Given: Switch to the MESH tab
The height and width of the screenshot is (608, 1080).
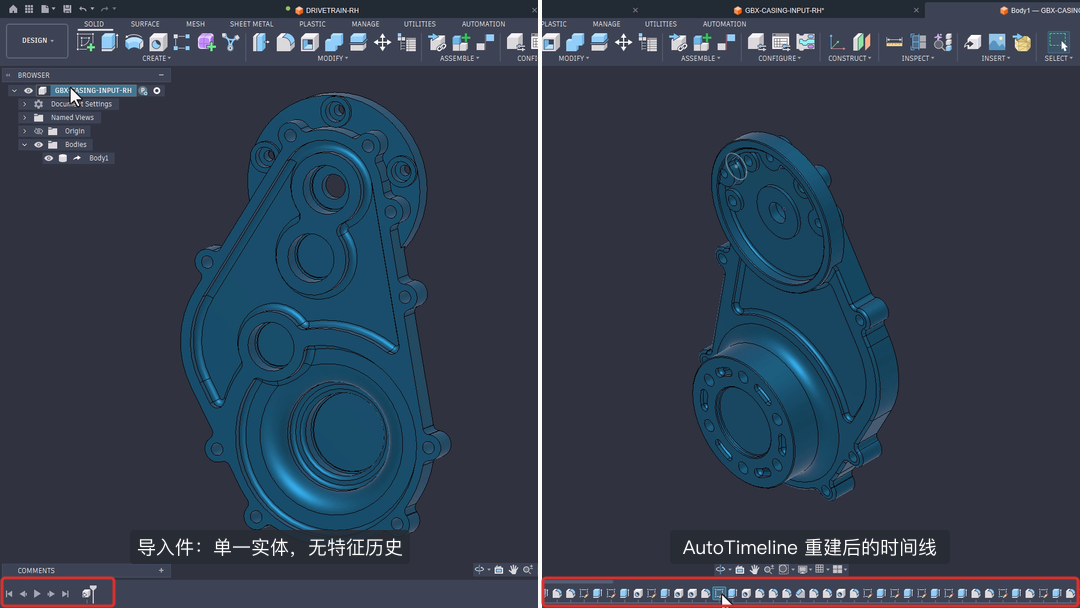Looking at the screenshot, I should coord(195,24).
